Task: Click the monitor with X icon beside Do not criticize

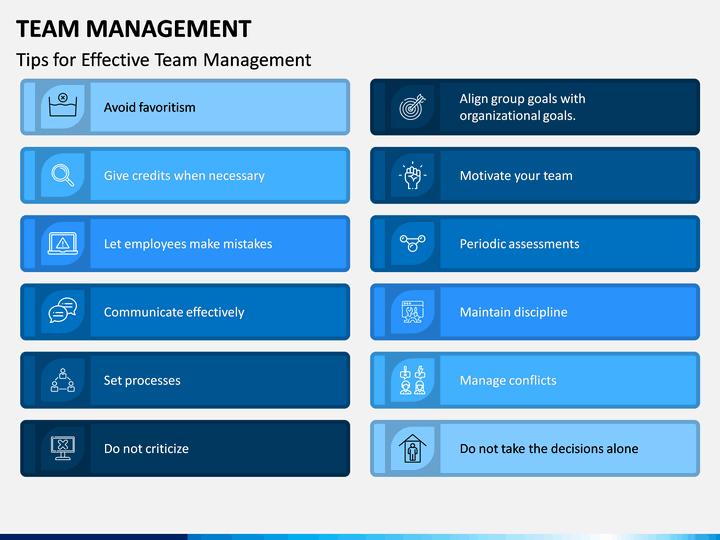Action: [63, 449]
